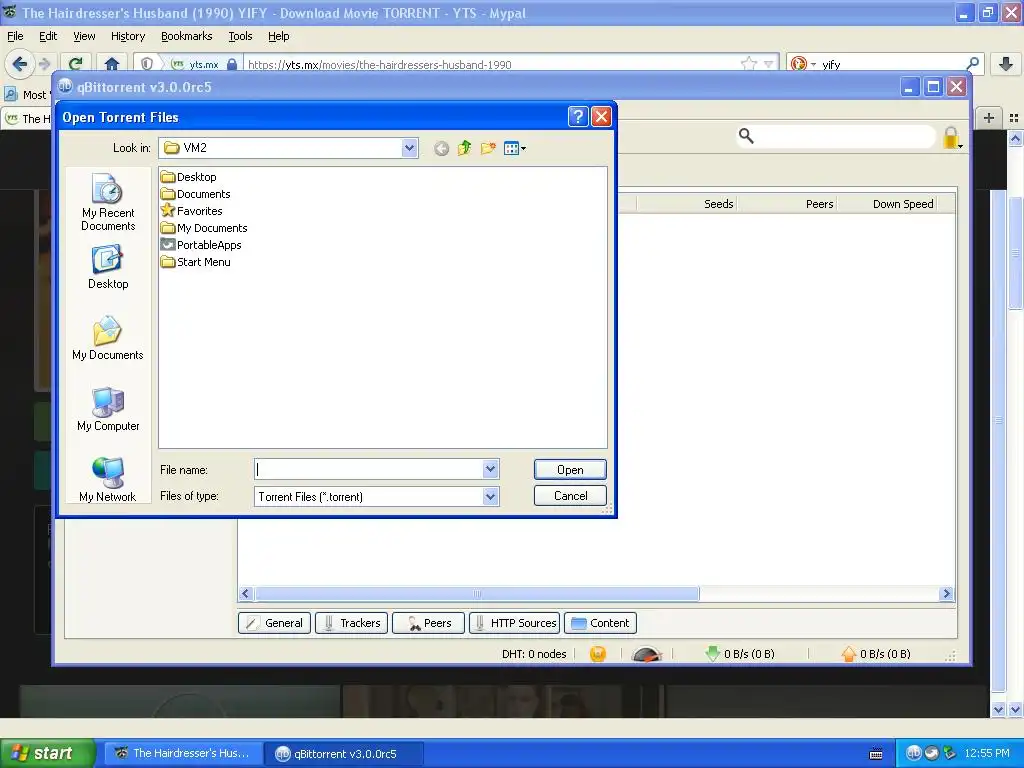Click the dialog help question mark button
1024x768 pixels.
point(578,117)
